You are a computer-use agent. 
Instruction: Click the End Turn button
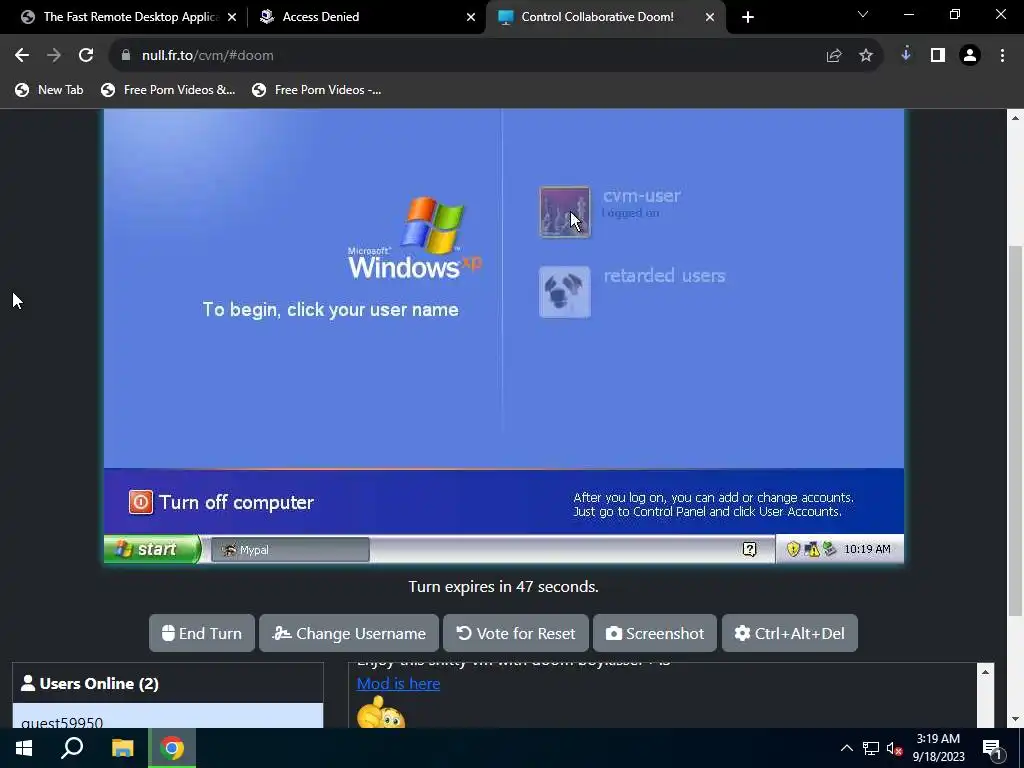(x=202, y=633)
